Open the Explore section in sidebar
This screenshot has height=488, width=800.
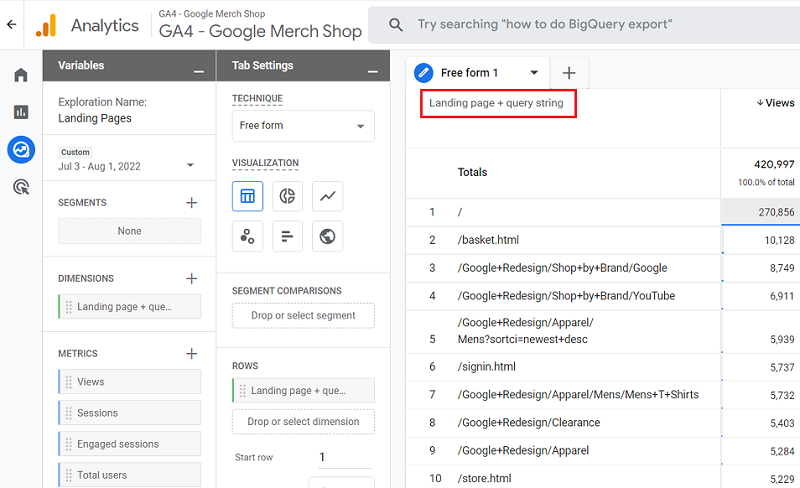(21, 150)
